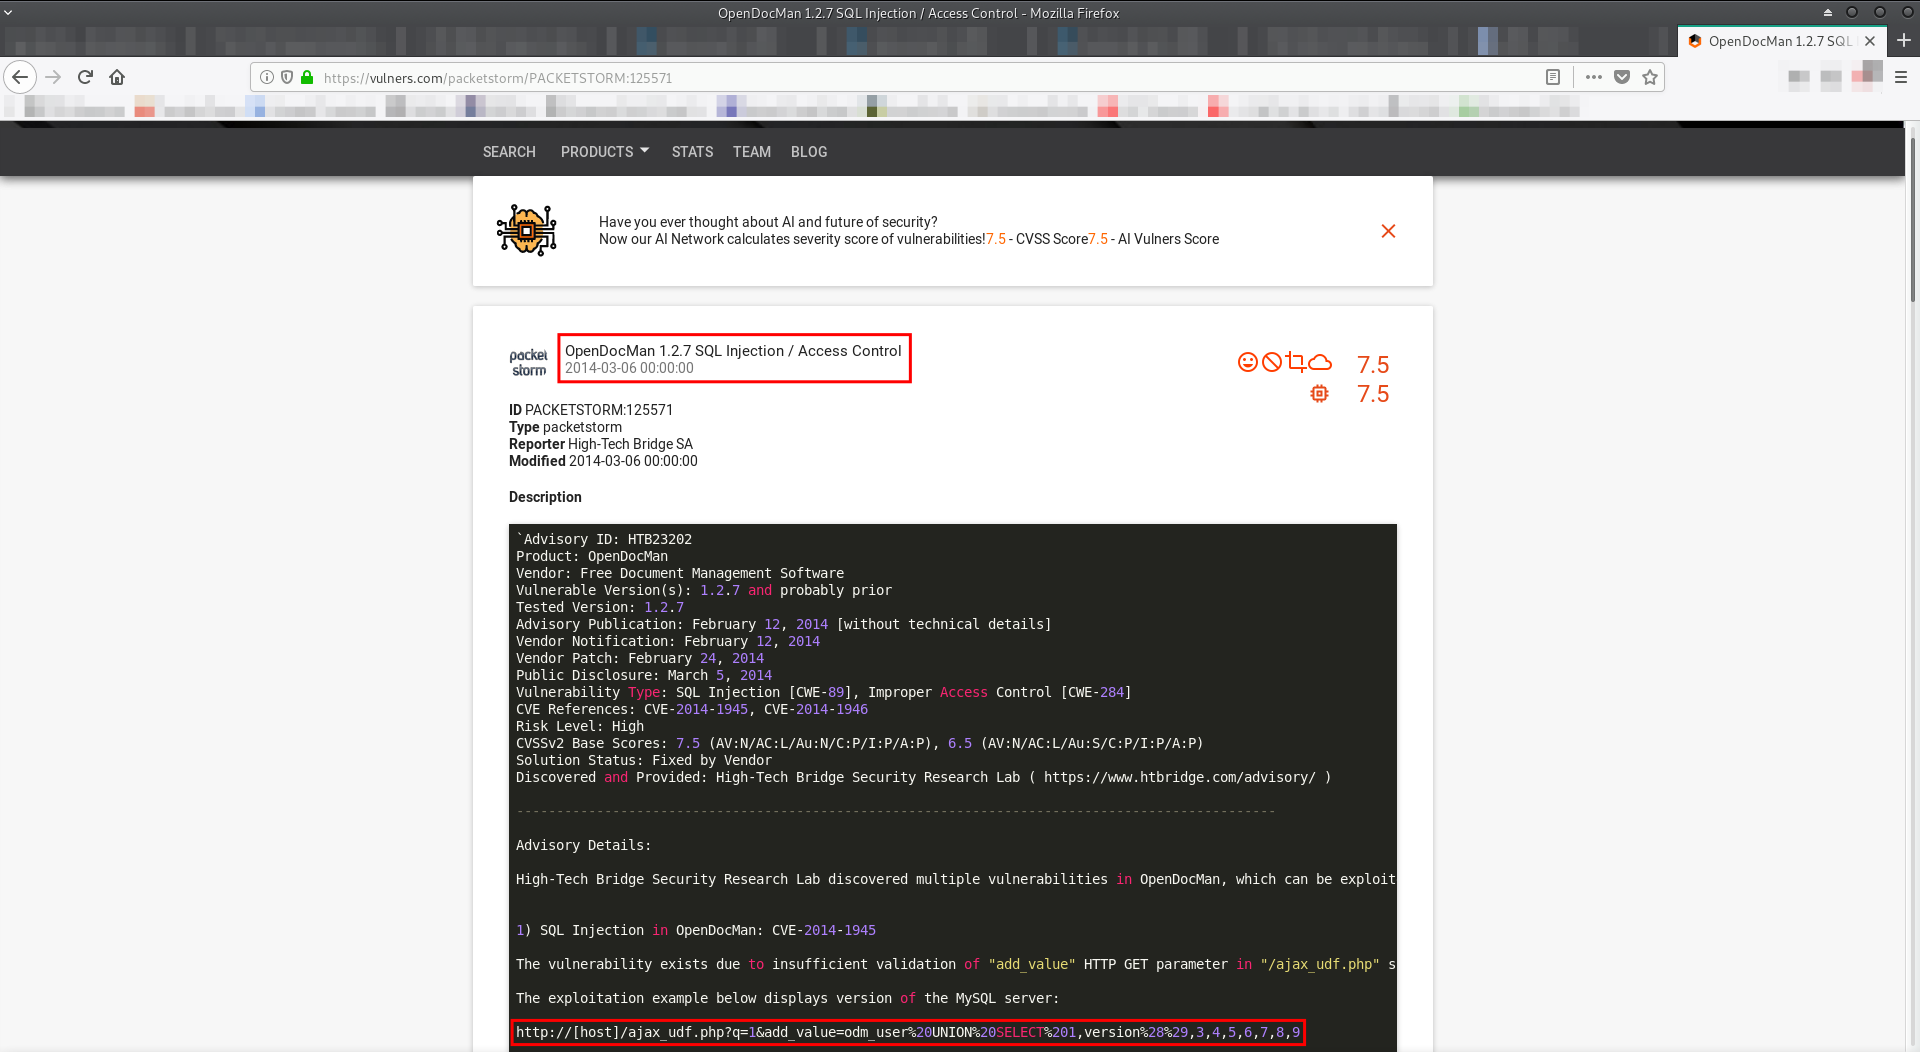Open site information icon in address bar
The width and height of the screenshot is (1920, 1052).
pos(267,77)
